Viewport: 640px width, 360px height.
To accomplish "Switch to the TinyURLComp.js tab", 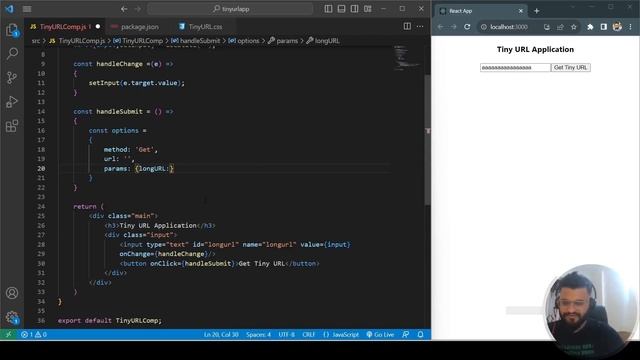I will pyautogui.click(x=65, y=27).
